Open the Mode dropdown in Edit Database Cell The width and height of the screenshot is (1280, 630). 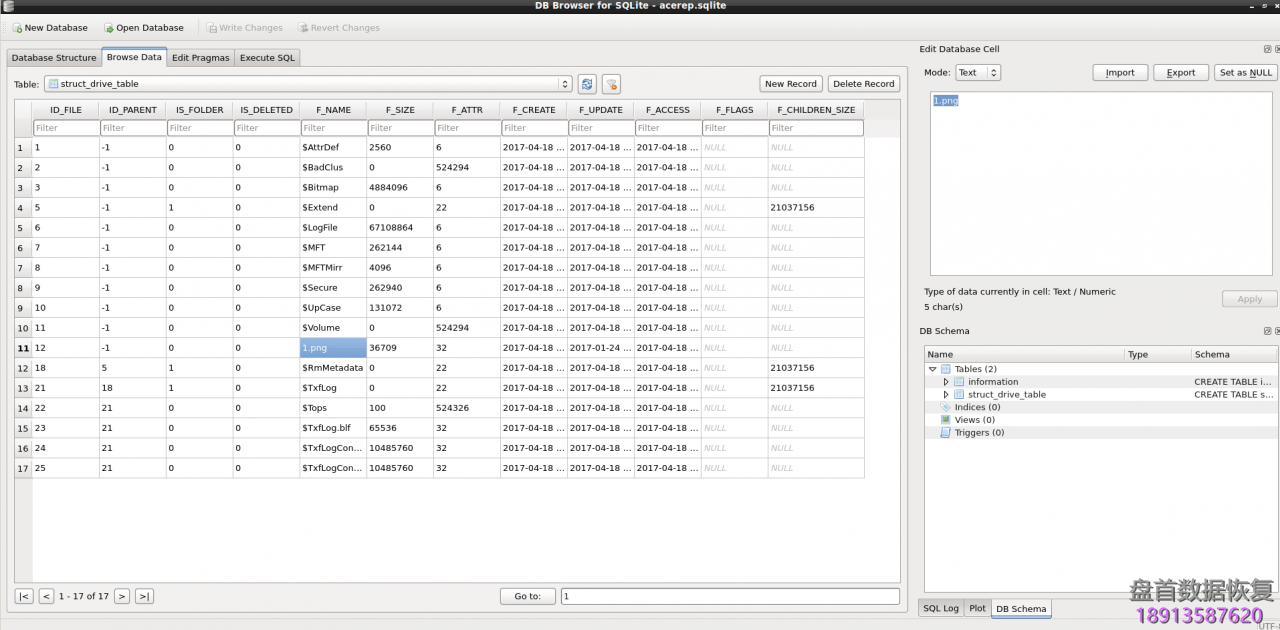coord(978,72)
